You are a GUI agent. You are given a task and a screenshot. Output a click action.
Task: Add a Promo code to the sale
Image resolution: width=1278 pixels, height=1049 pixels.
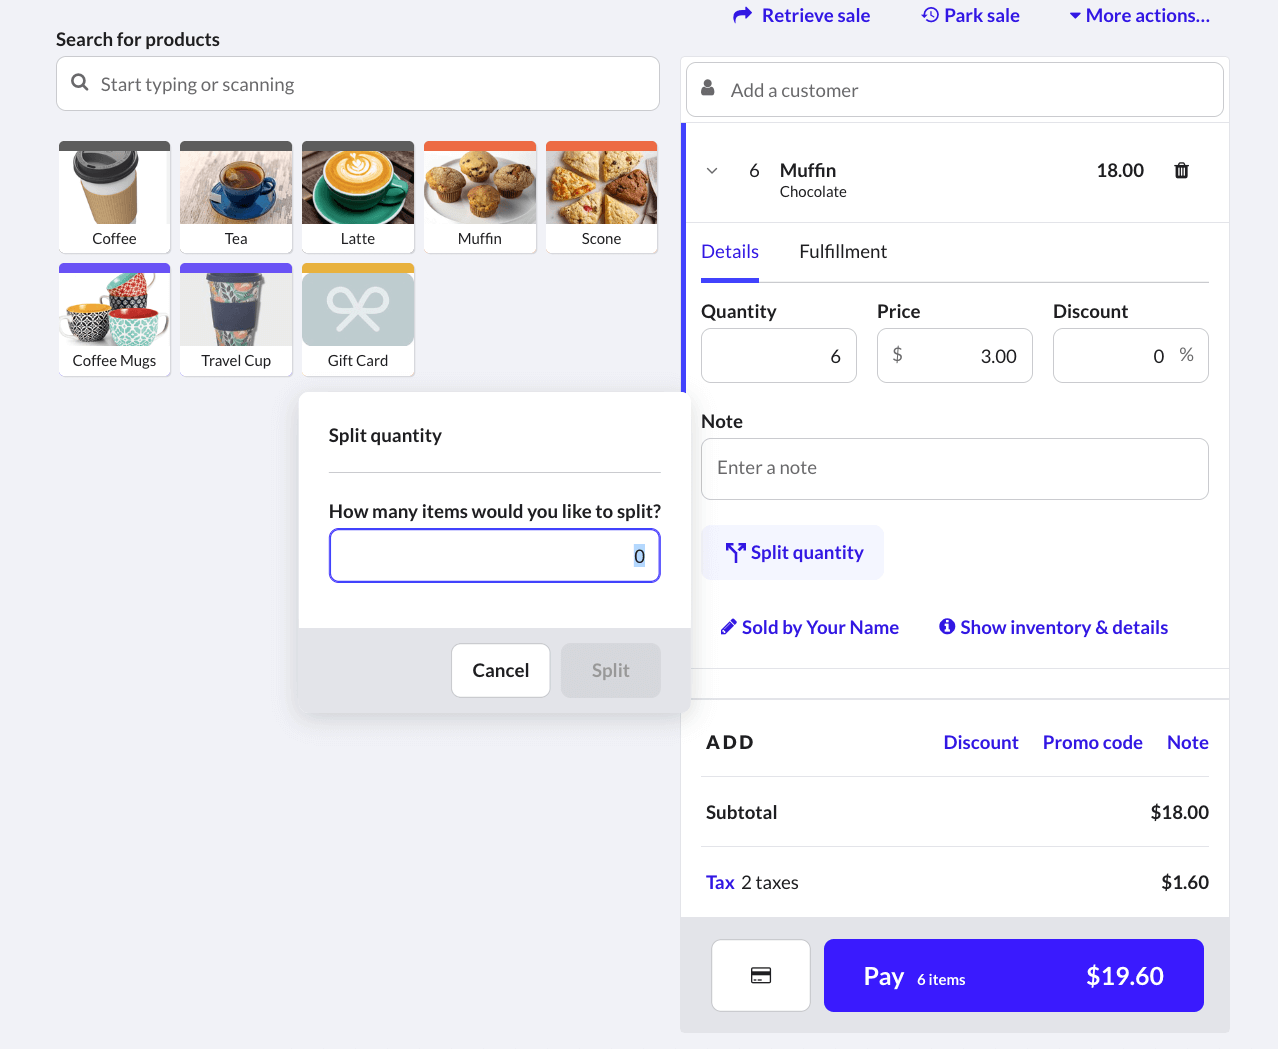pyautogui.click(x=1092, y=742)
